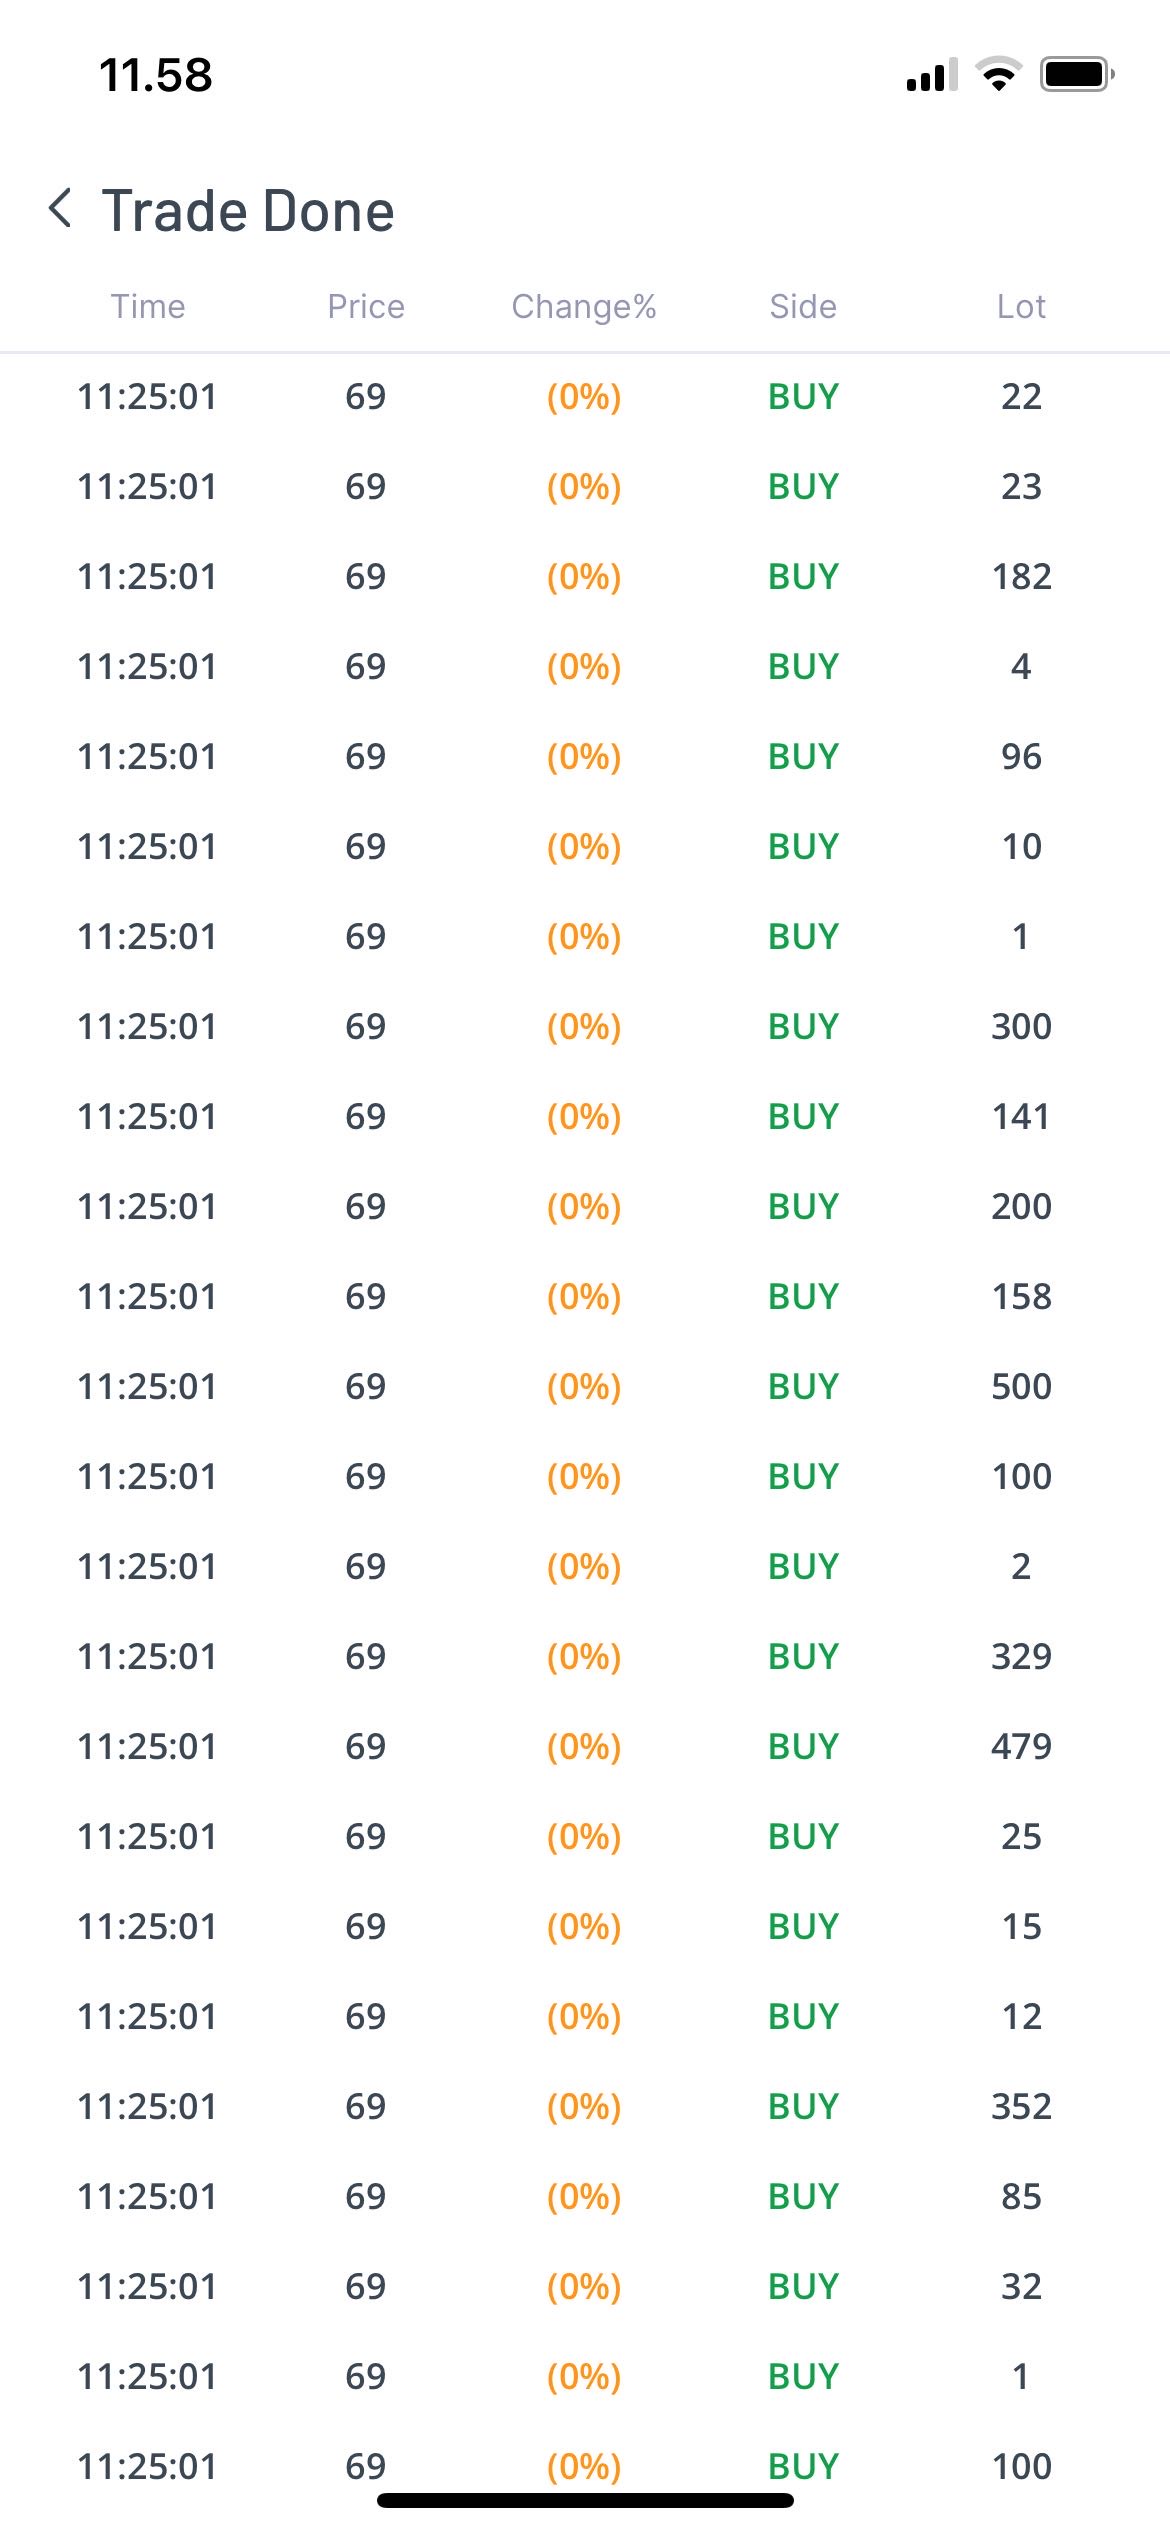Tap the home indicator bar at bottom
The width and height of the screenshot is (1170, 2532).
(x=585, y=2500)
